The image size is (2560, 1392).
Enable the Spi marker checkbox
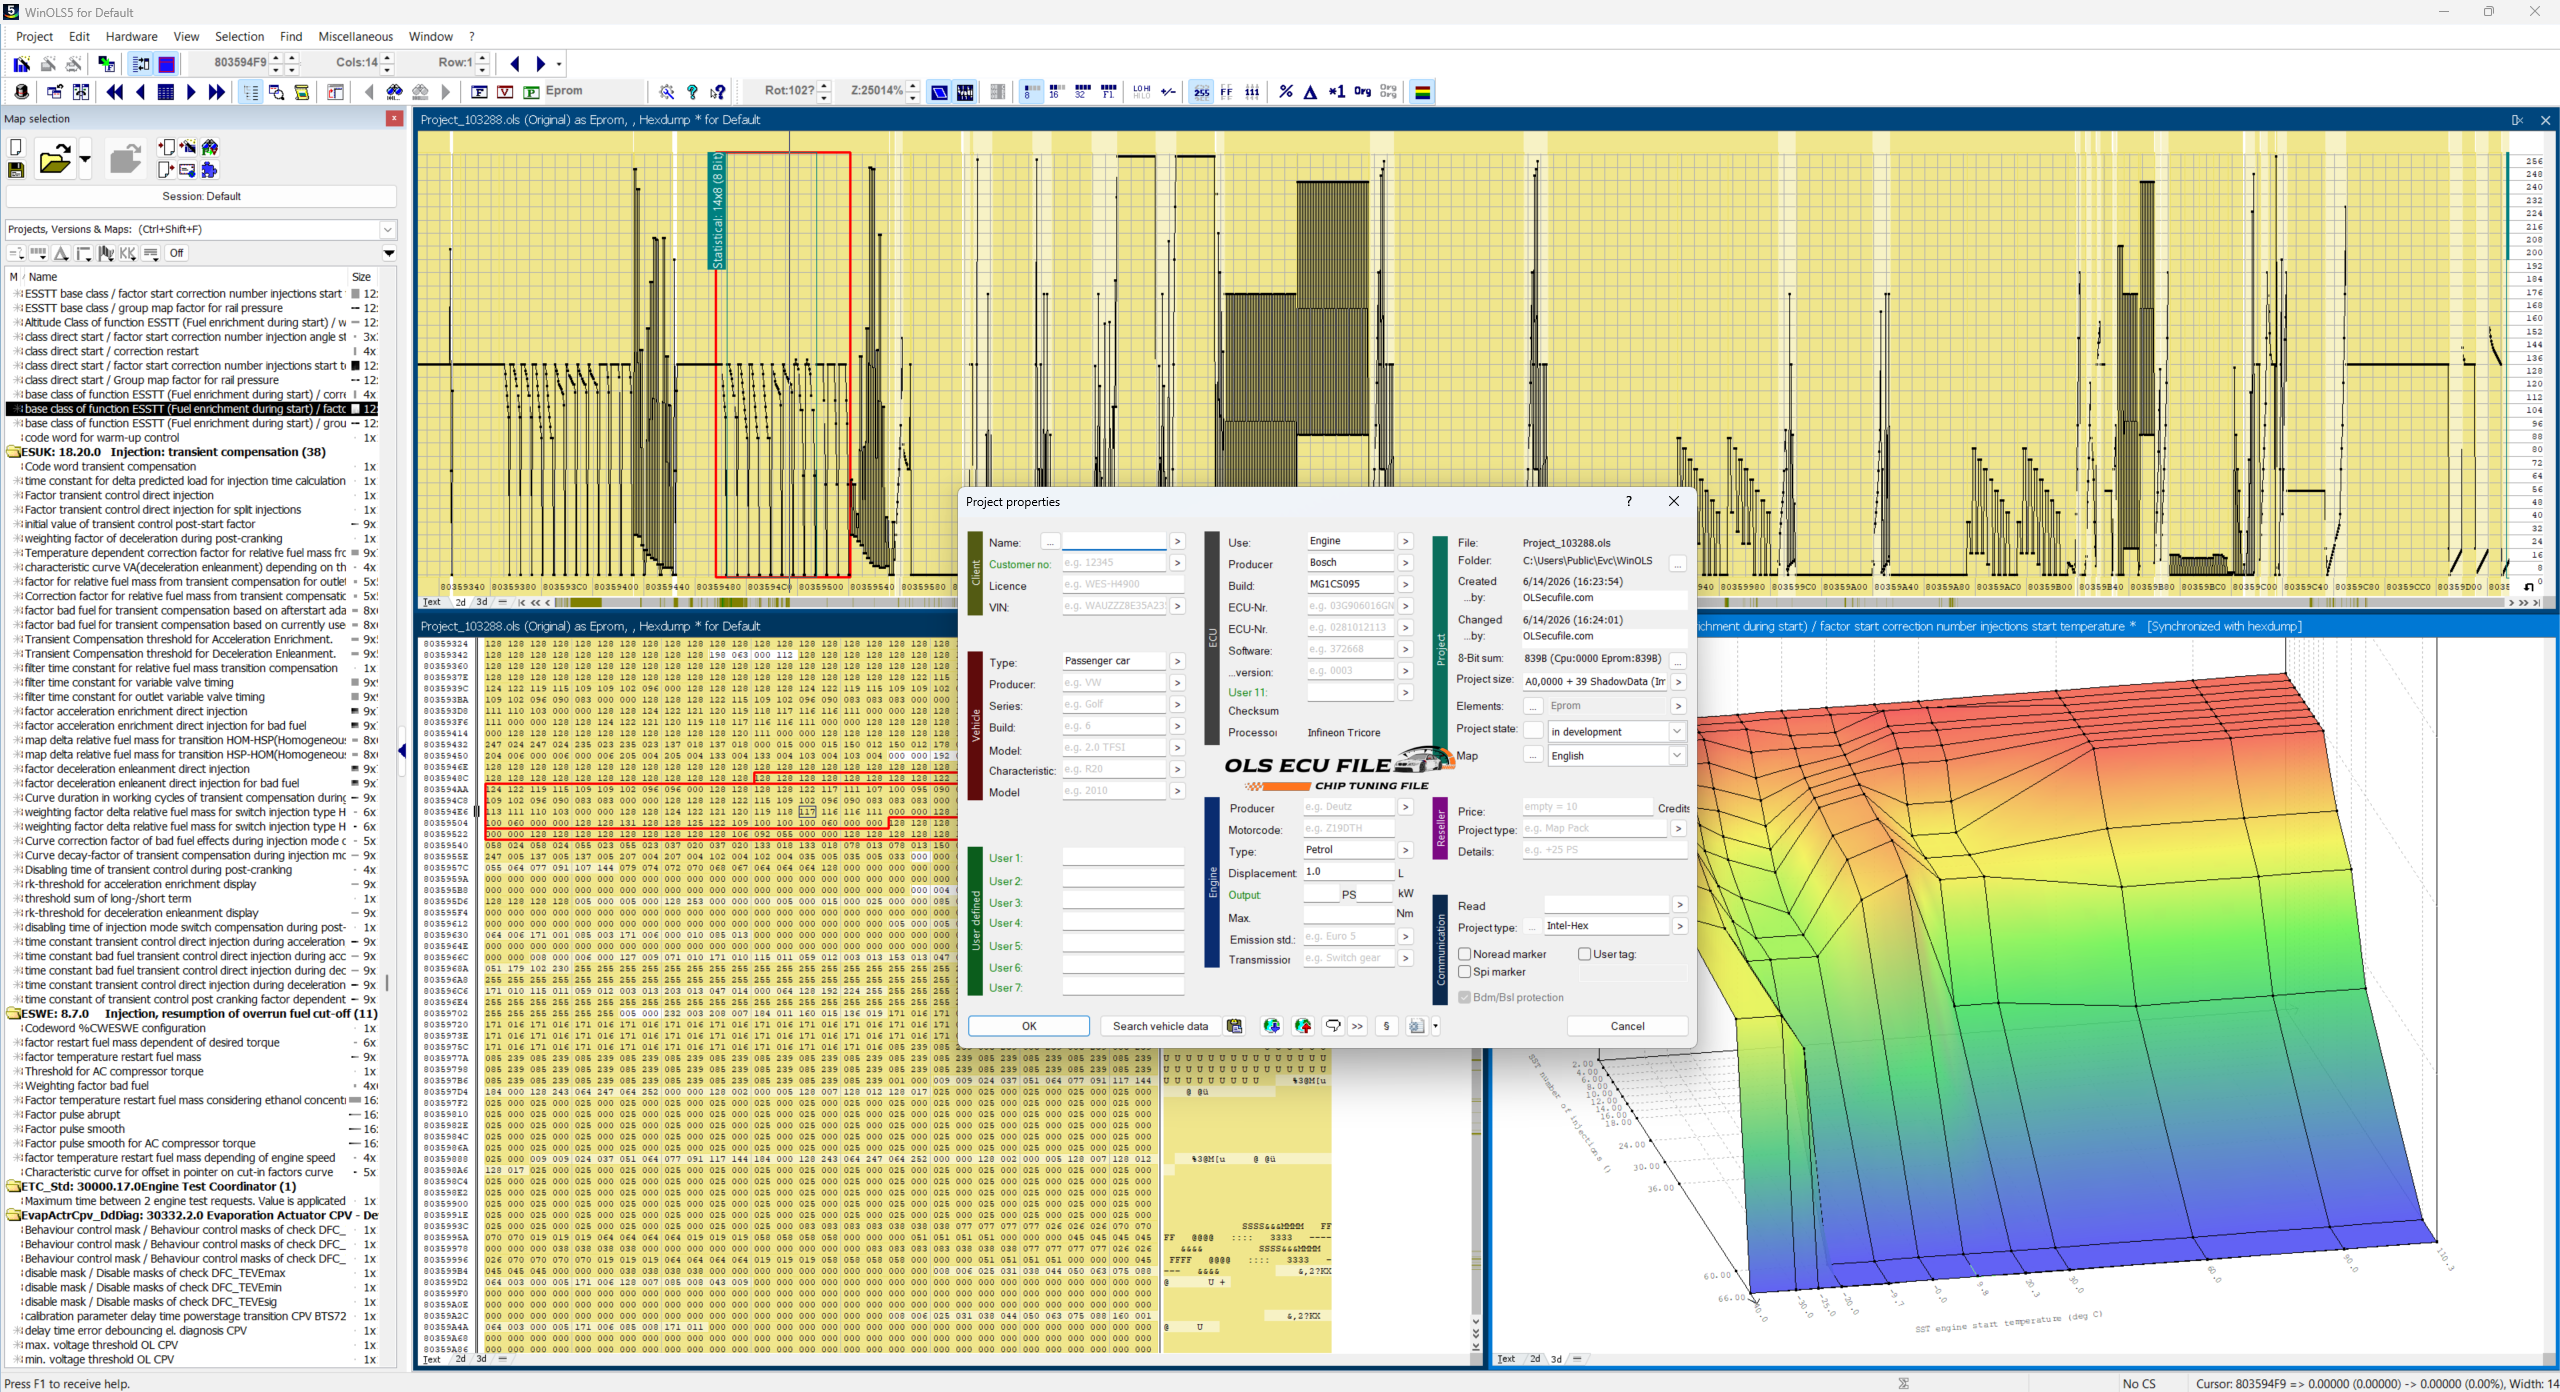coord(1465,972)
